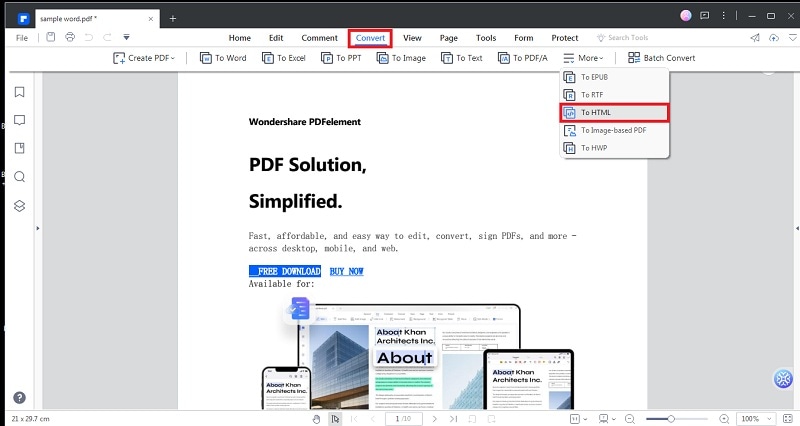
Task: Click the zoom slider handle
Action: [x=671, y=419]
